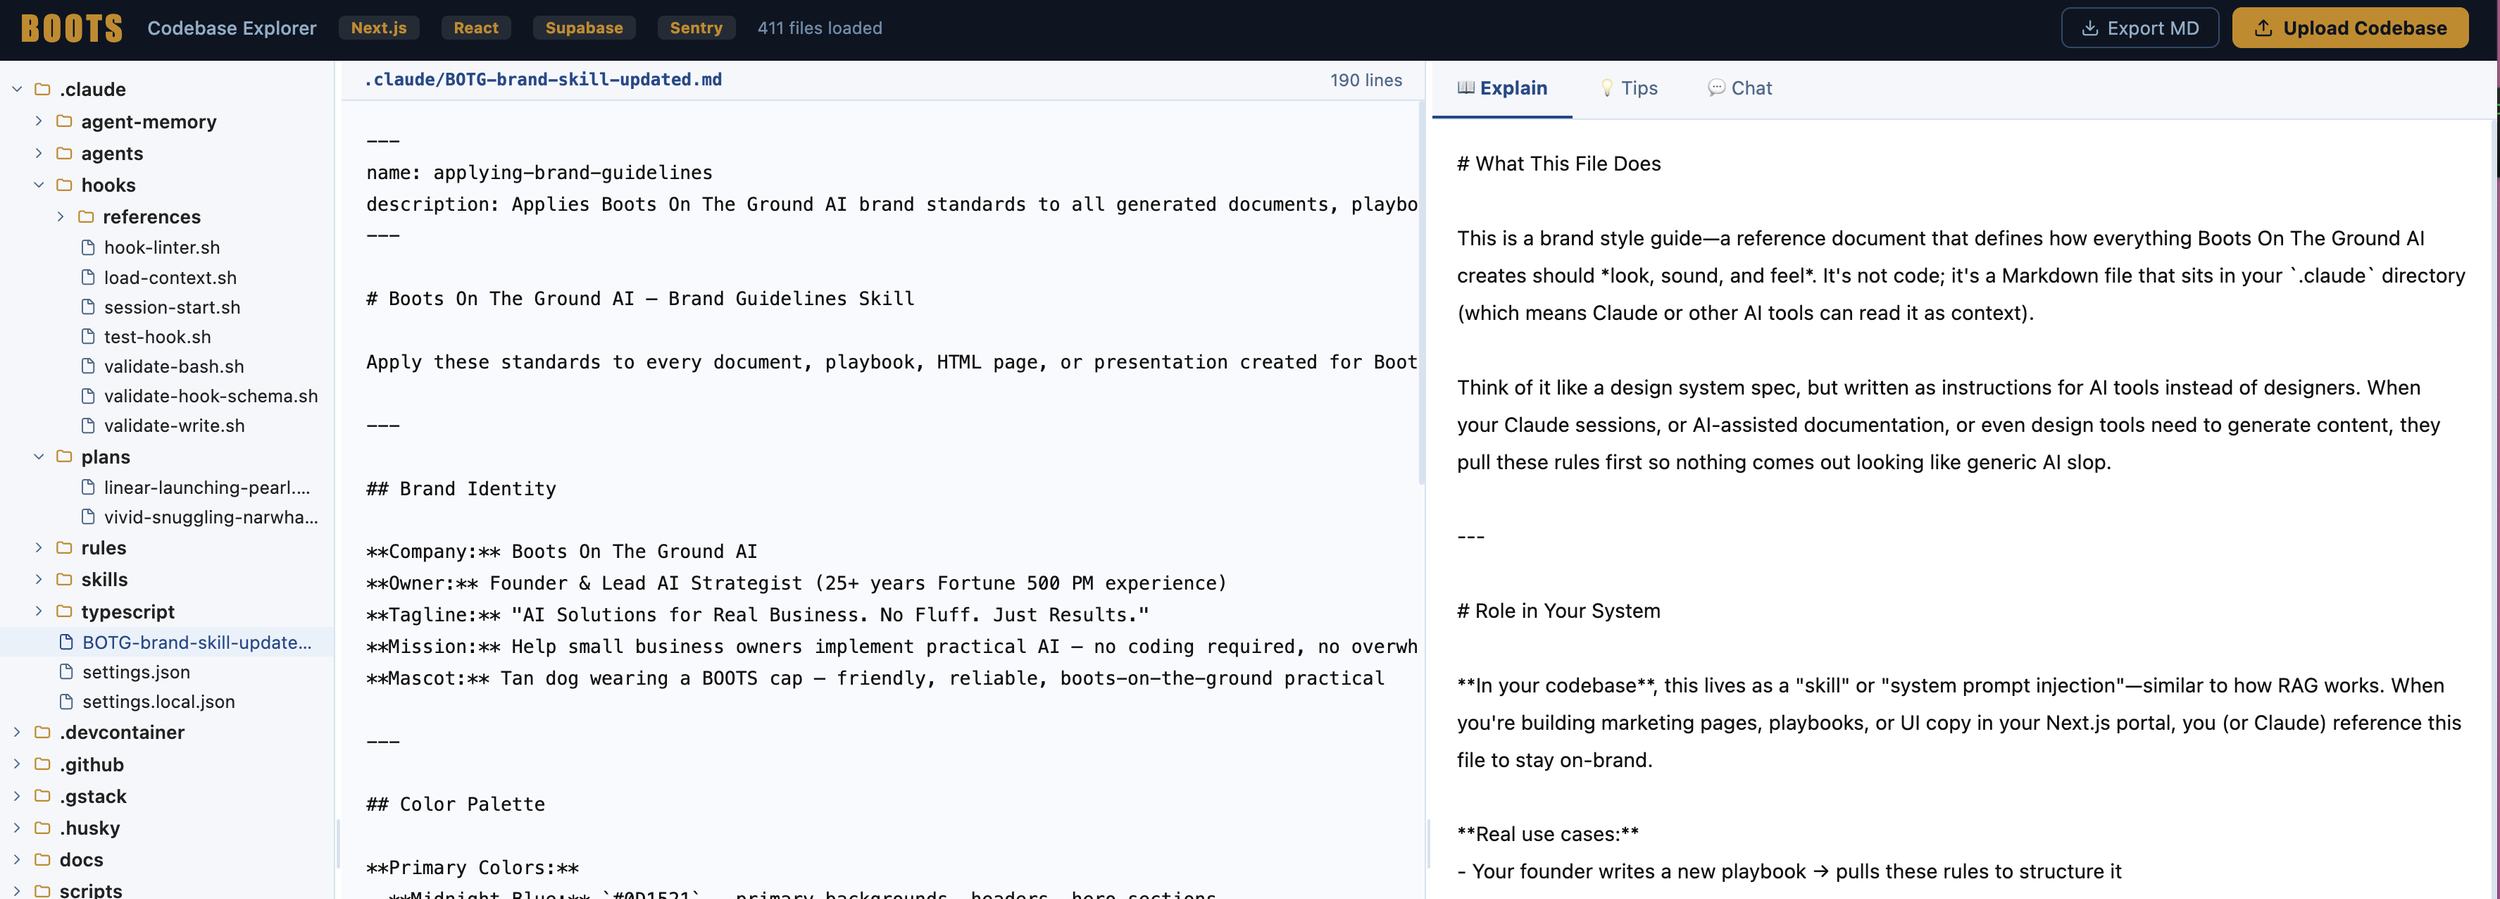Click the file icon next to validate-bash.sh
This screenshot has height=899, width=2500.
click(88, 366)
